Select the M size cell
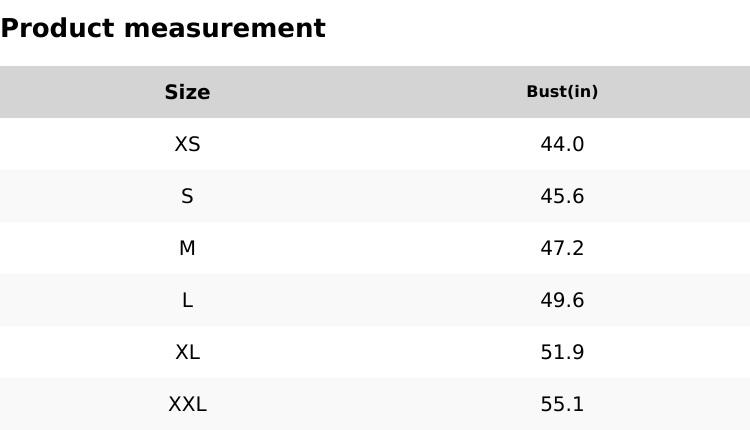The height and width of the screenshot is (430, 750). coord(187,248)
